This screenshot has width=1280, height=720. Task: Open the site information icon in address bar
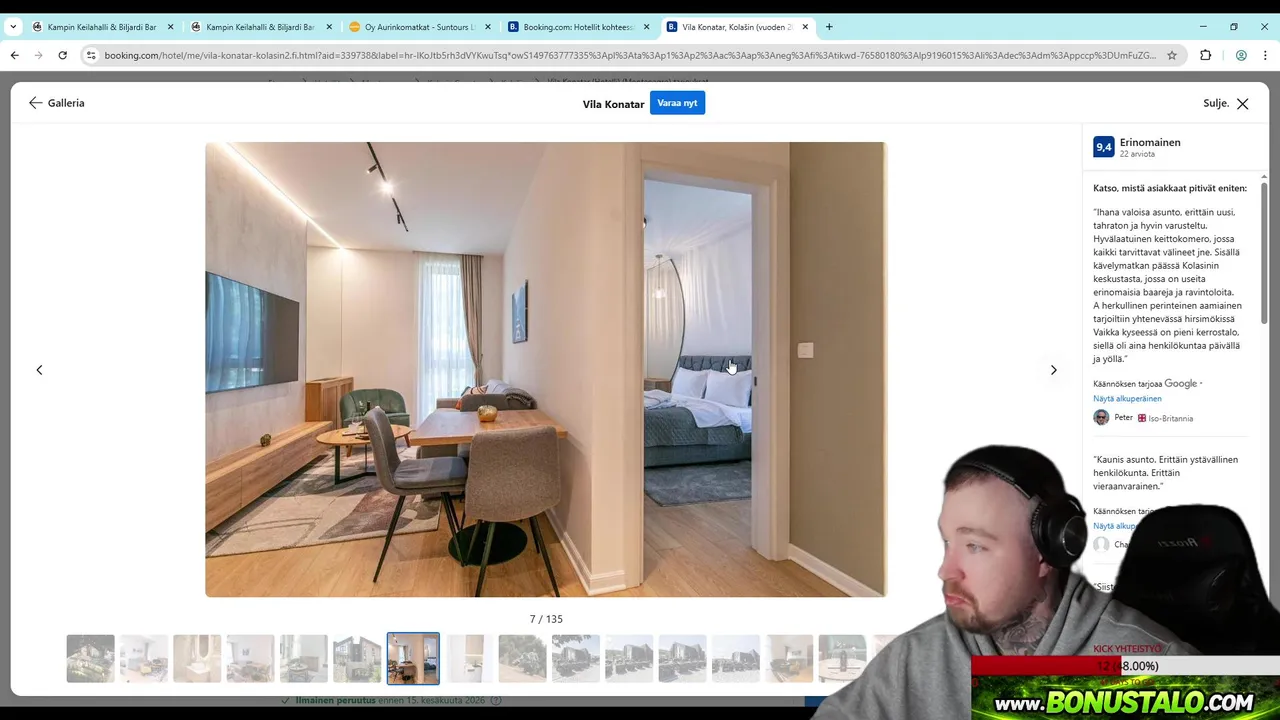91,55
